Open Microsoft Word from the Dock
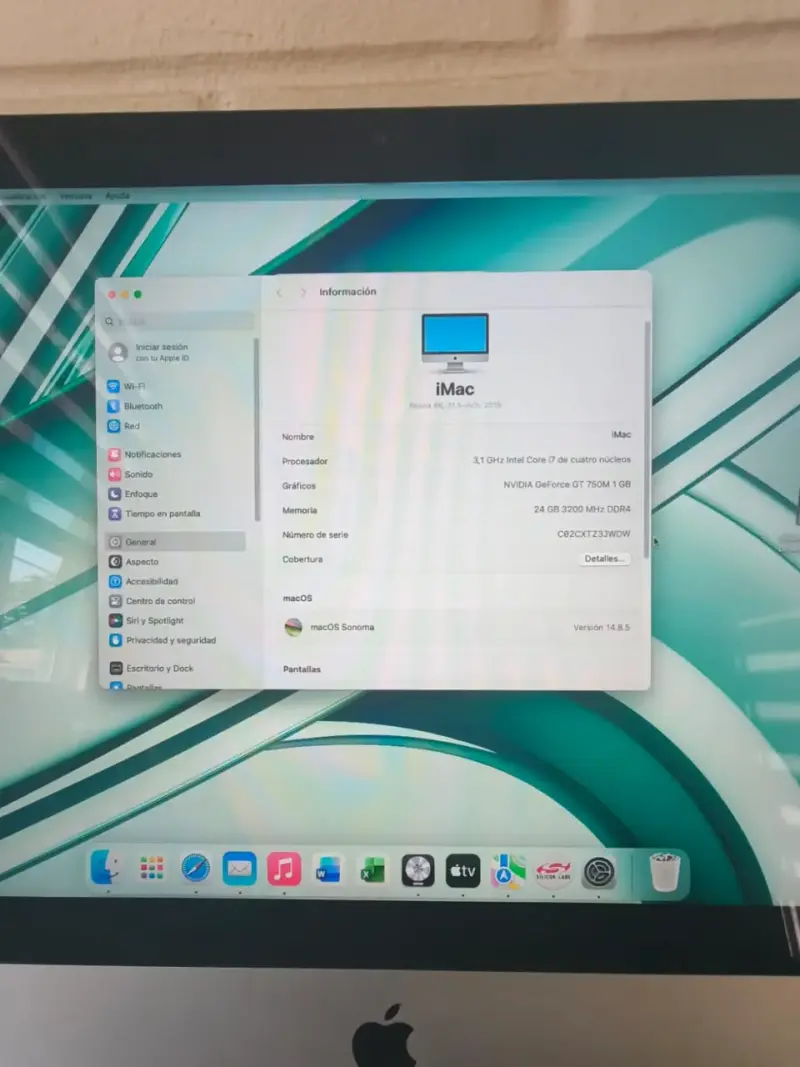800x1067 pixels. [x=328, y=870]
